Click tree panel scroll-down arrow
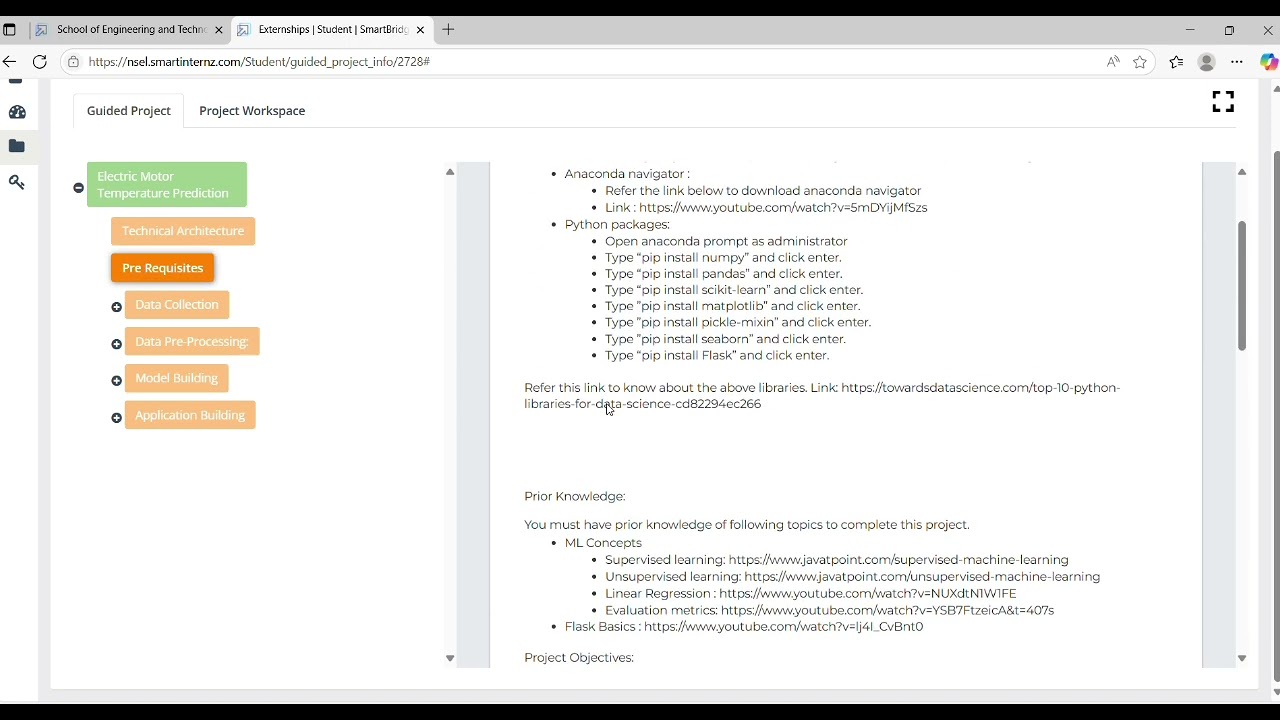The height and width of the screenshot is (720, 1280). [x=450, y=659]
